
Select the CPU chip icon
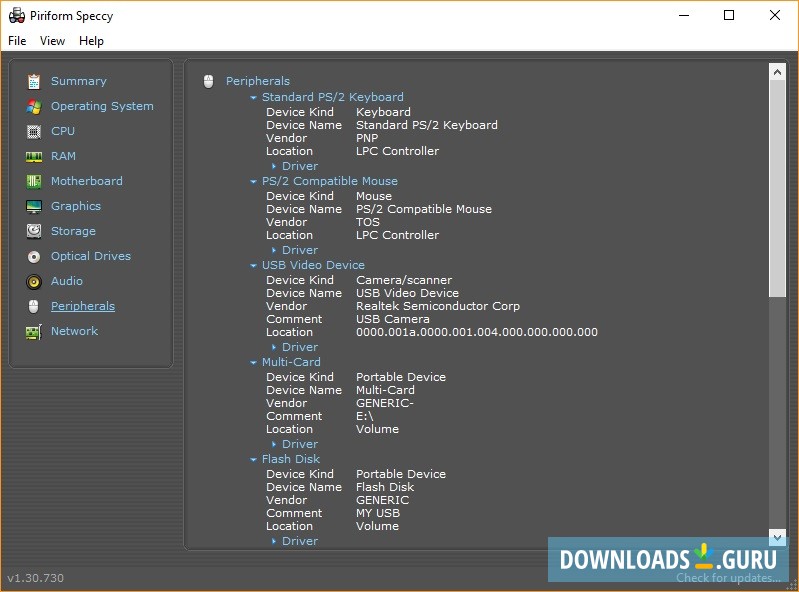click(34, 131)
